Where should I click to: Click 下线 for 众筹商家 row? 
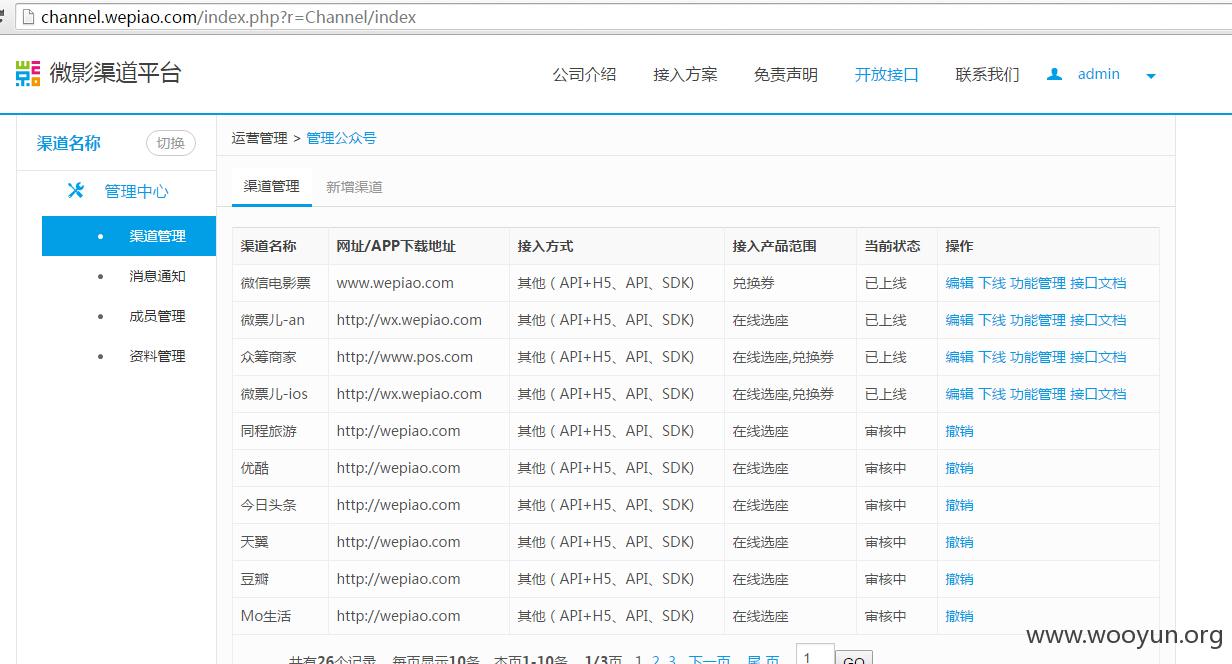[992, 357]
